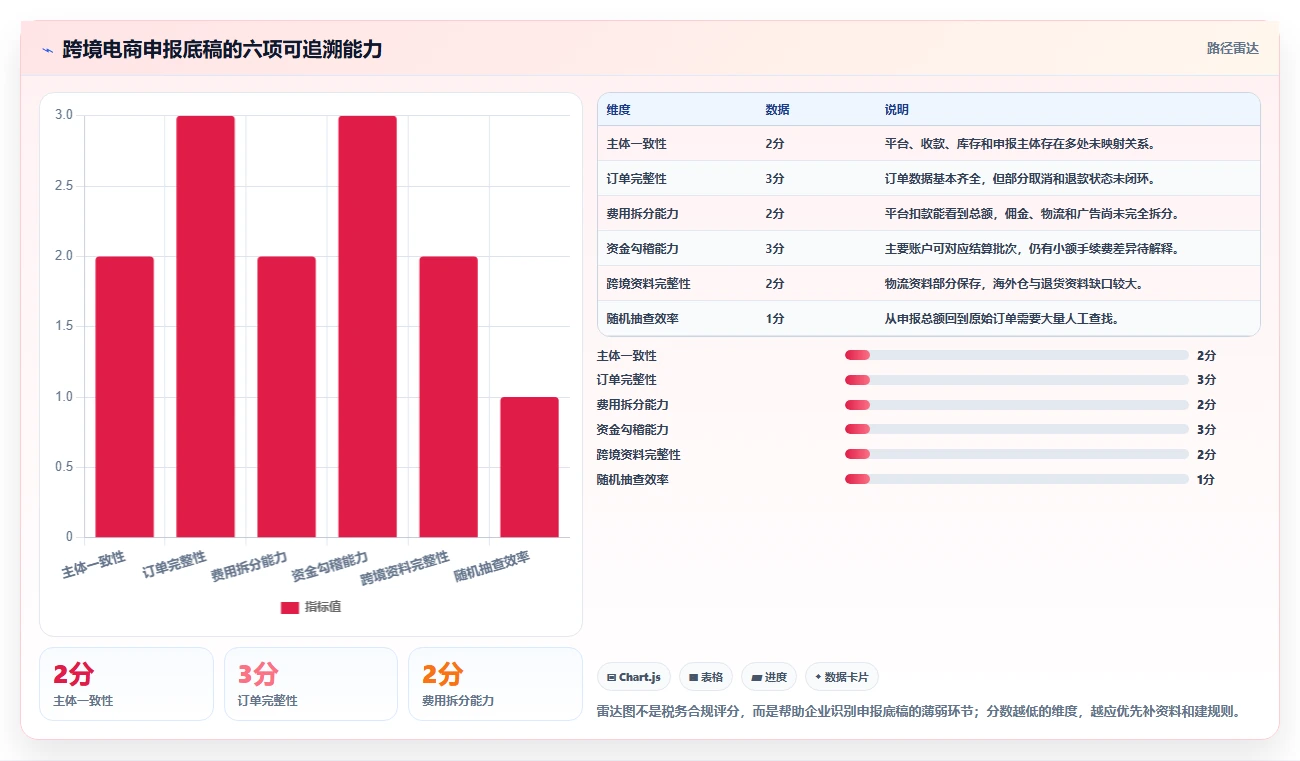Screen dimensions: 1300x761
Task: Click the 维度 column header
Action: tap(618, 110)
